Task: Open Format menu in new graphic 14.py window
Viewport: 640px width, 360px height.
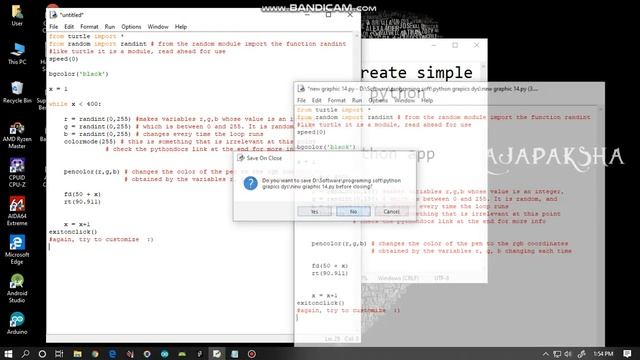Action: tap(336, 100)
